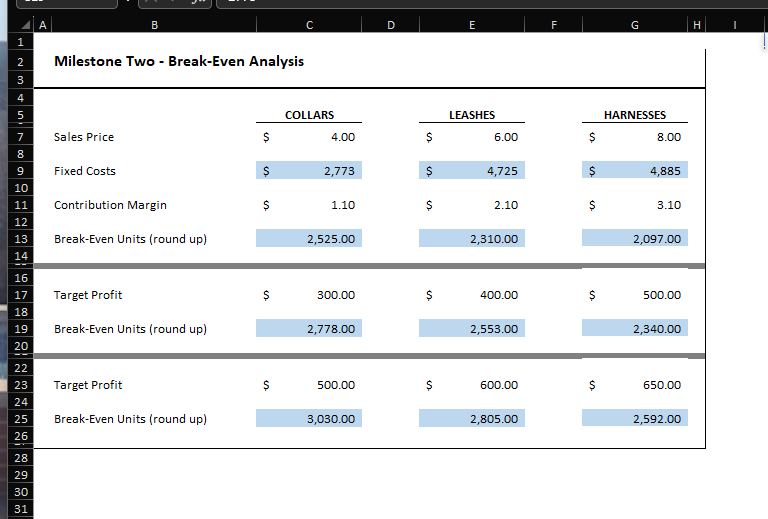Viewport: 768px width, 519px height.
Task: Select contribution margin 3.10 cell
Action: tap(635, 205)
